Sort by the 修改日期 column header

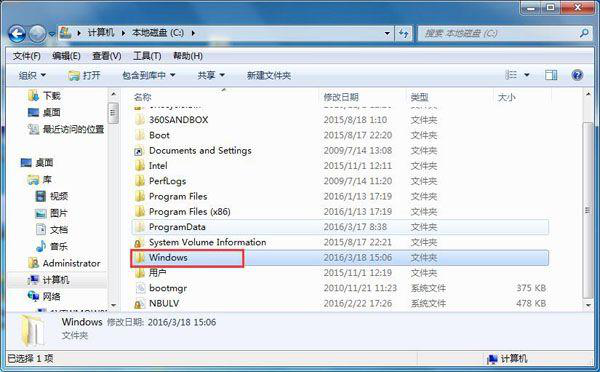[x=341, y=97]
